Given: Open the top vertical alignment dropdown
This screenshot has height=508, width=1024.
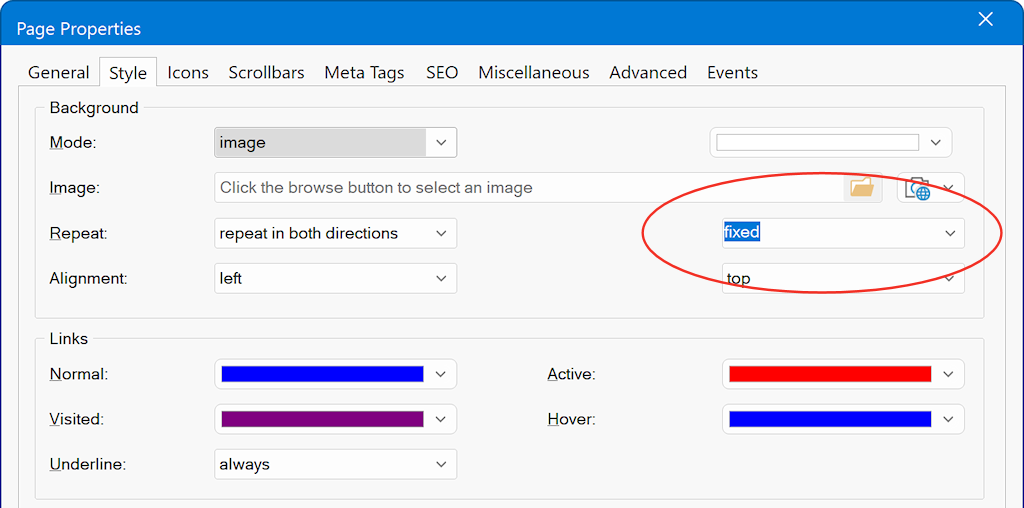Looking at the screenshot, I should click(x=842, y=278).
